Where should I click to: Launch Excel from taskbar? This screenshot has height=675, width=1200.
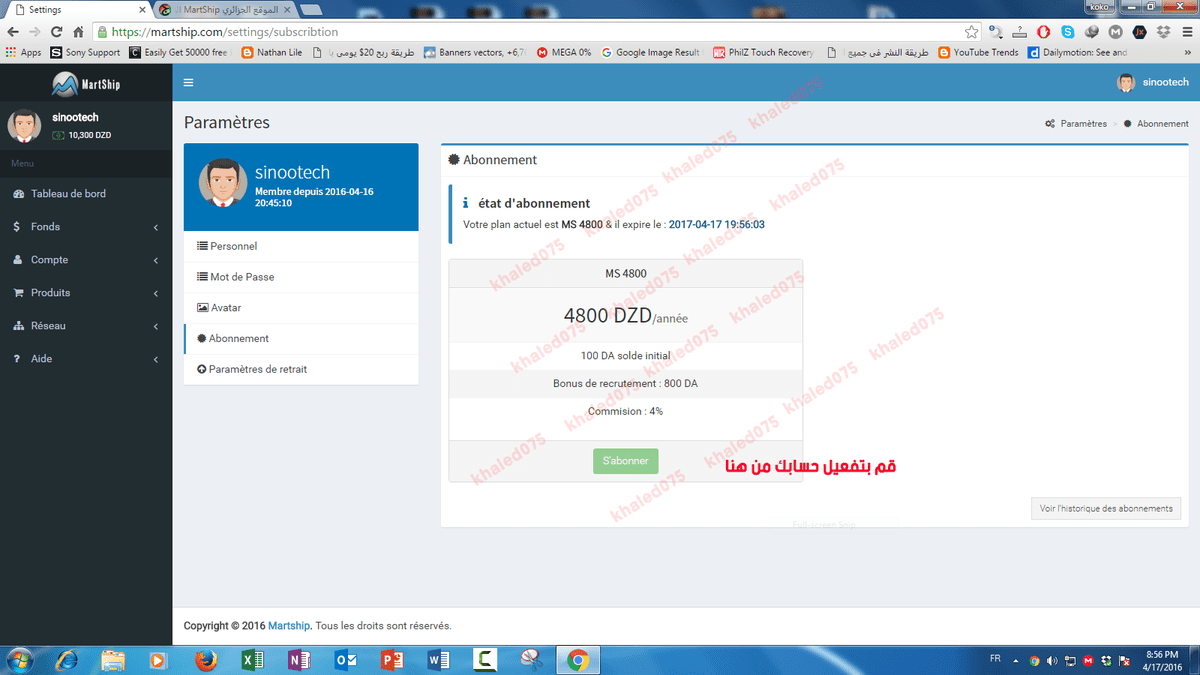point(253,660)
